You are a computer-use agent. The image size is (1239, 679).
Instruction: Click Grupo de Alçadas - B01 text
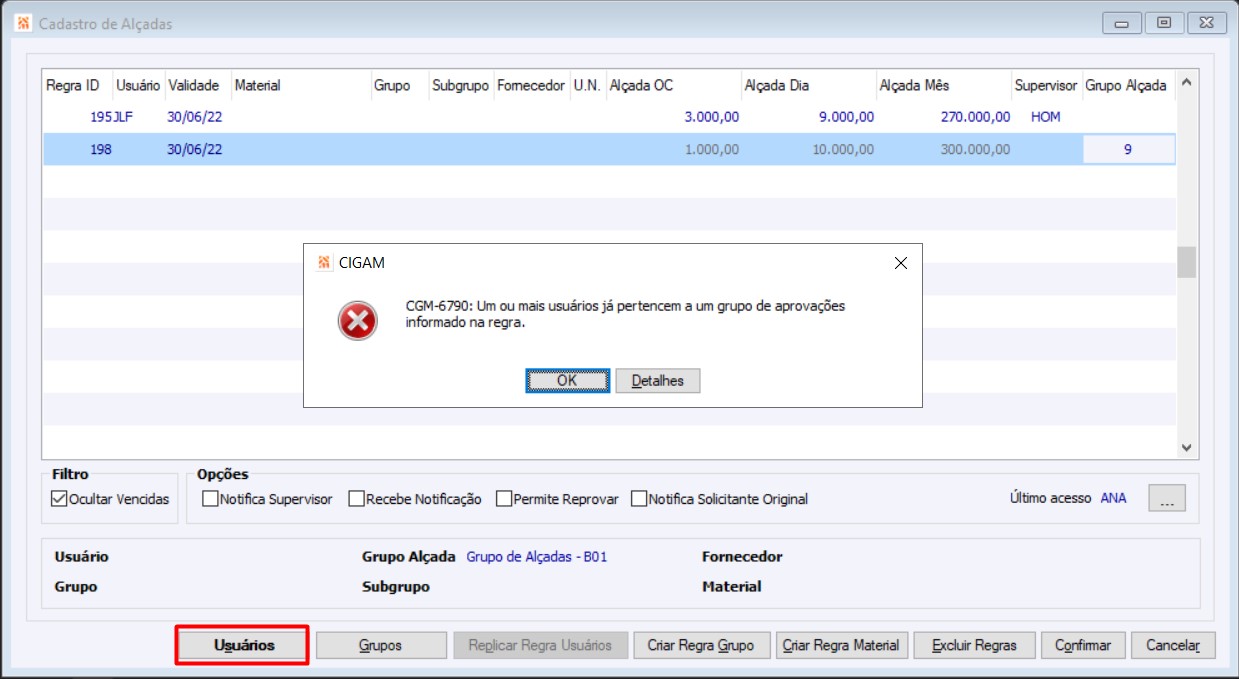(537, 557)
